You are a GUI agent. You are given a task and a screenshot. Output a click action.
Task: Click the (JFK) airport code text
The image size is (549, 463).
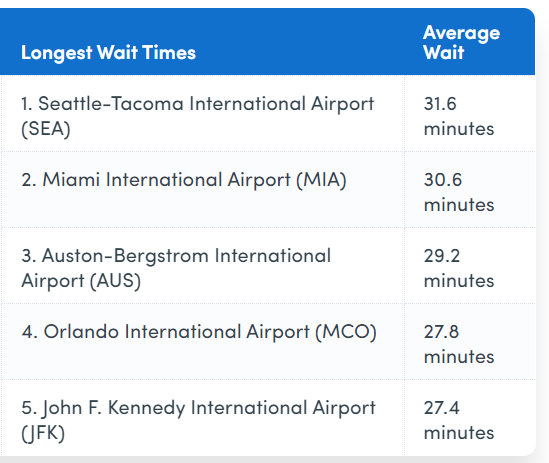click(43, 433)
